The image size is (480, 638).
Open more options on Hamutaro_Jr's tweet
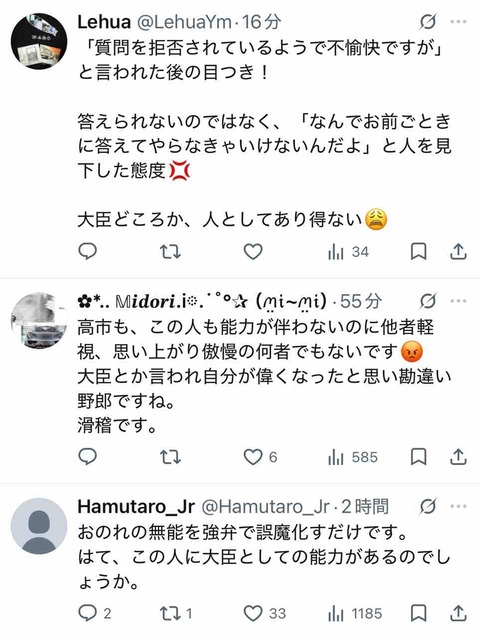pos(458,507)
